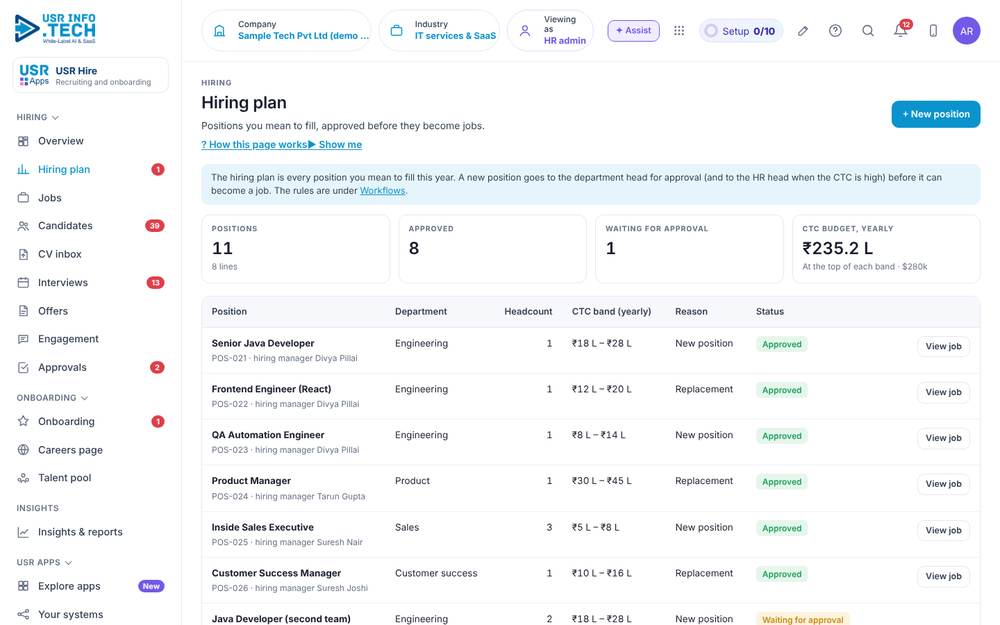This screenshot has height=625, width=1000.
Task: Collapse the USR APPS section chevron
Action: tap(68, 562)
